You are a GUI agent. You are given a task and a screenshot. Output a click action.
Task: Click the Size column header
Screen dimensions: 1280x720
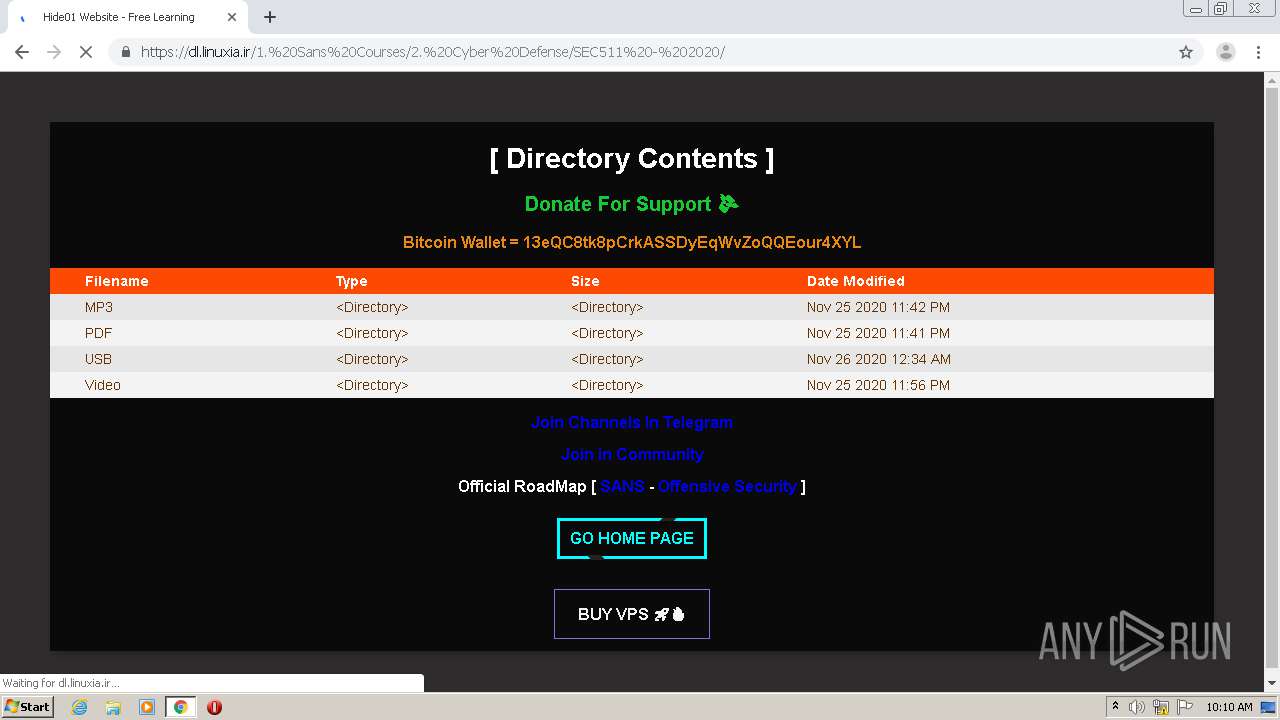(x=586, y=281)
